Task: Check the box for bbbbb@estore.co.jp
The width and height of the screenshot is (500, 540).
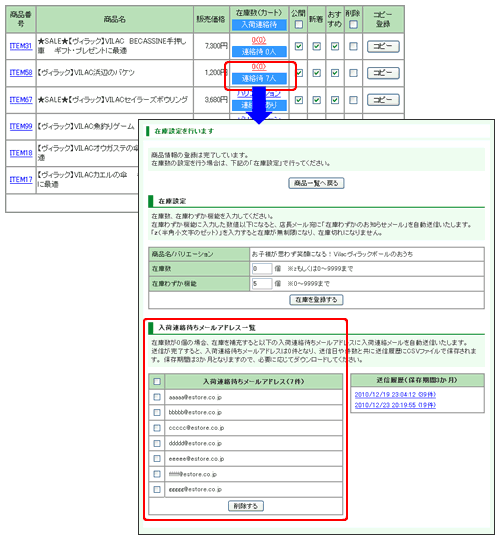Action: (x=157, y=412)
